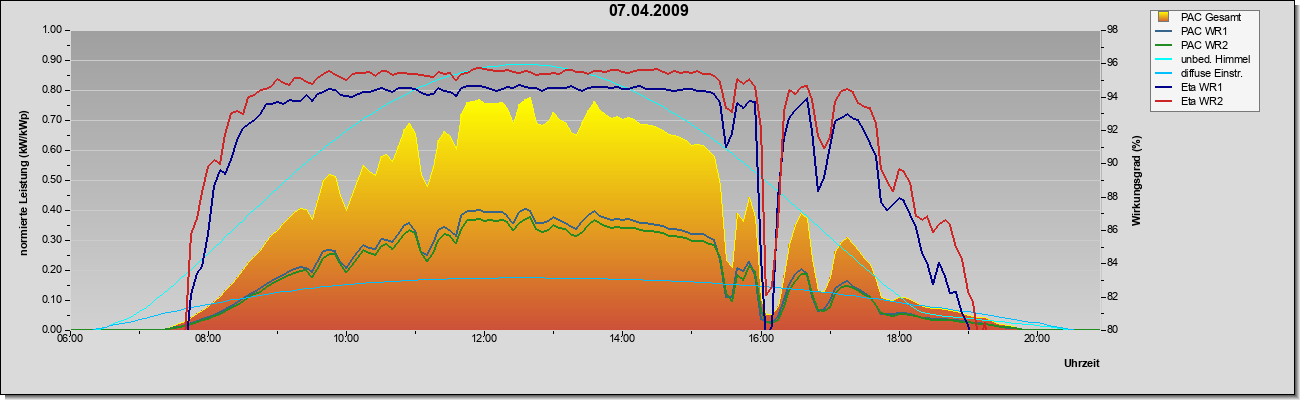Click the 12:00 label on the time axis
The image size is (1300, 400).
point(484,338)
